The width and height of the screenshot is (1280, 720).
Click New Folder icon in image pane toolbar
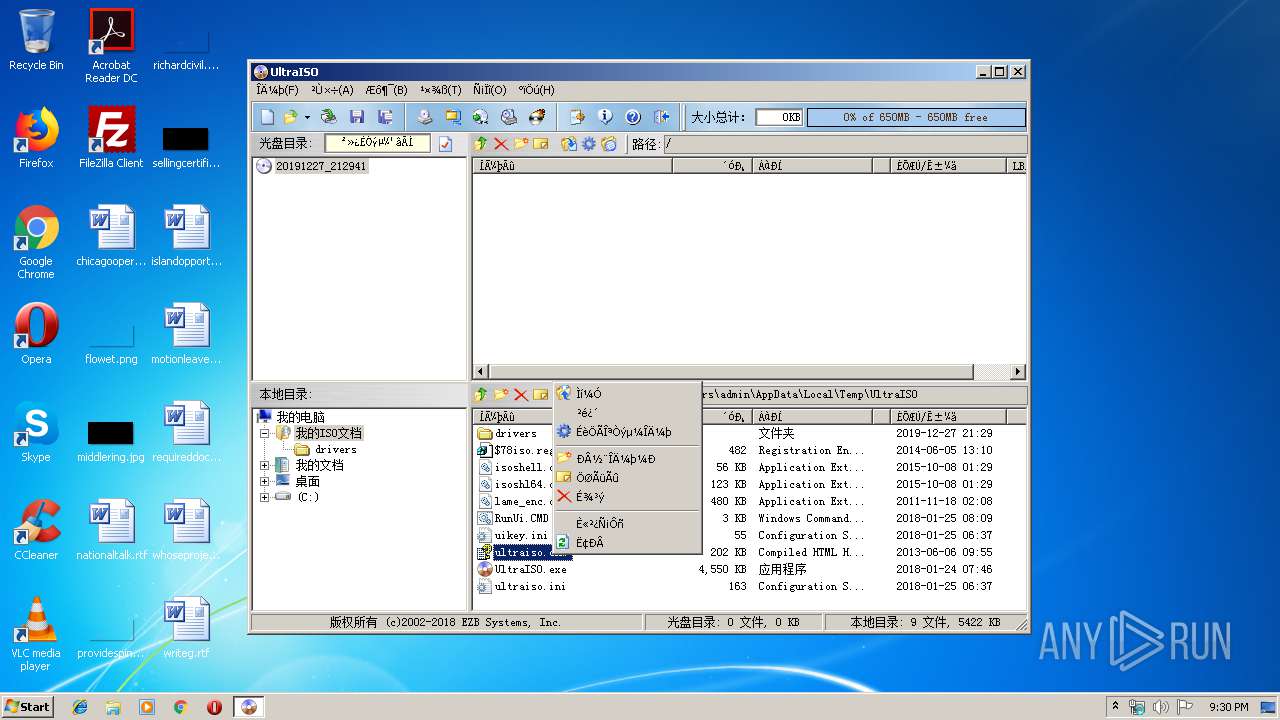tap(521, 144)
